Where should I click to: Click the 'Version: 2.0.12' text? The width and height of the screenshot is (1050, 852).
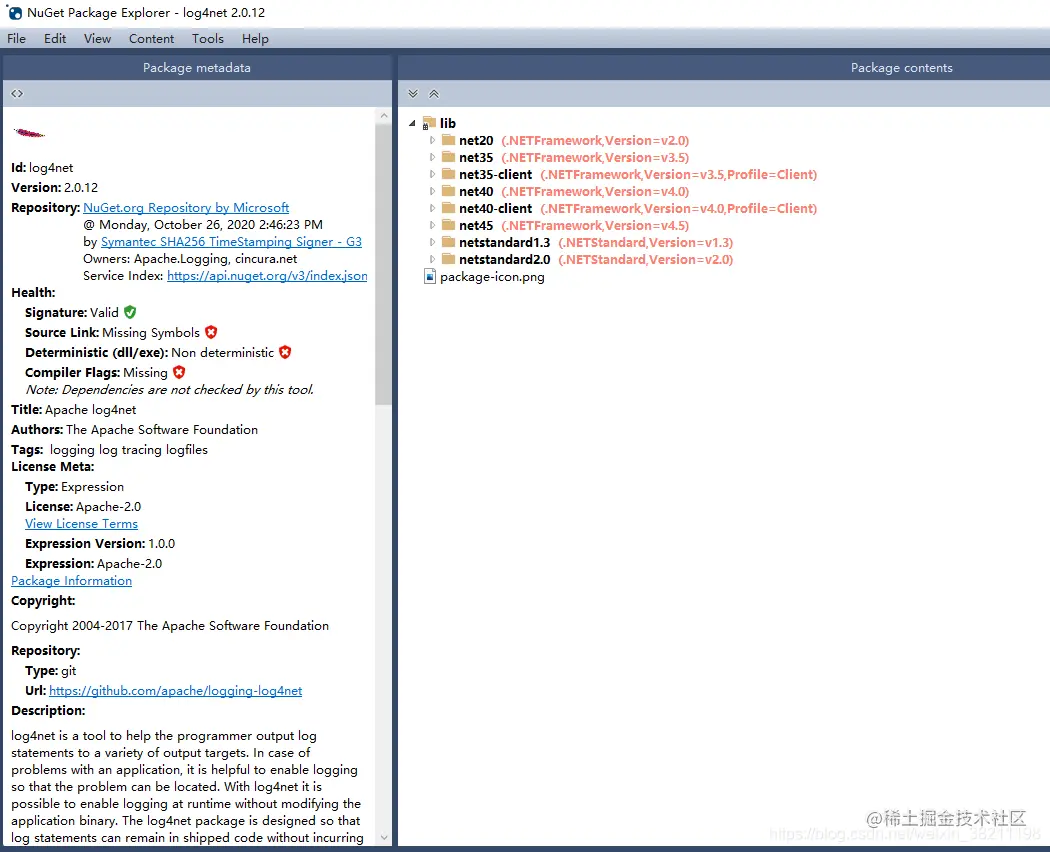pos(54,188)
